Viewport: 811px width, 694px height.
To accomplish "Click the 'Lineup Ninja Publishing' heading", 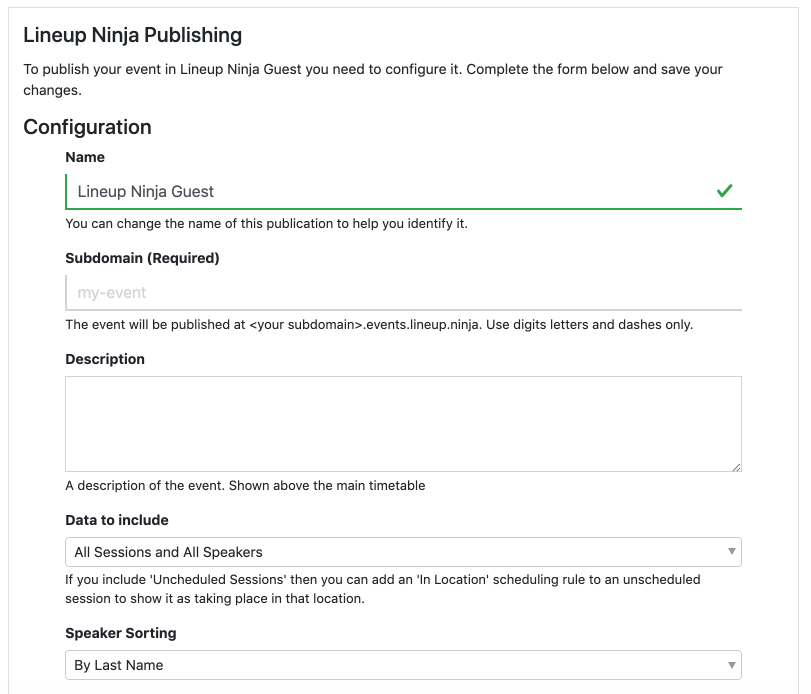I will pos(132,35).
